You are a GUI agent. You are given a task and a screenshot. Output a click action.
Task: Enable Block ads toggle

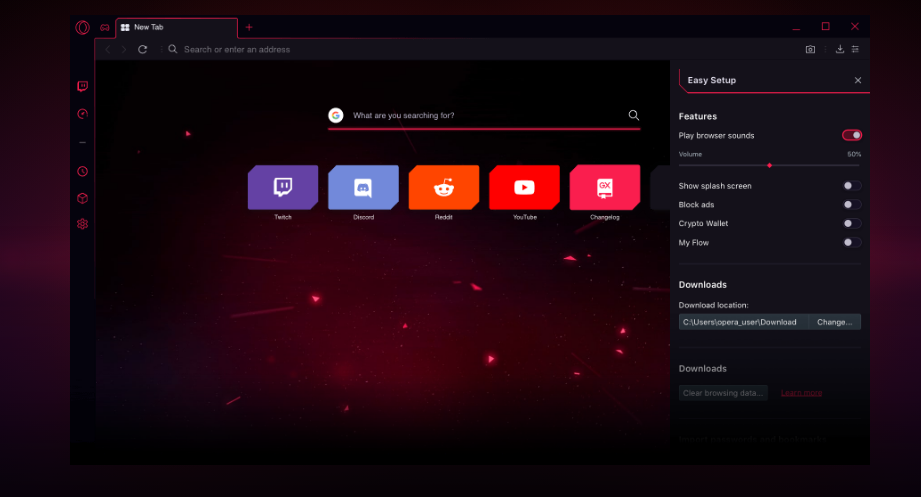[x=852, y=204]
